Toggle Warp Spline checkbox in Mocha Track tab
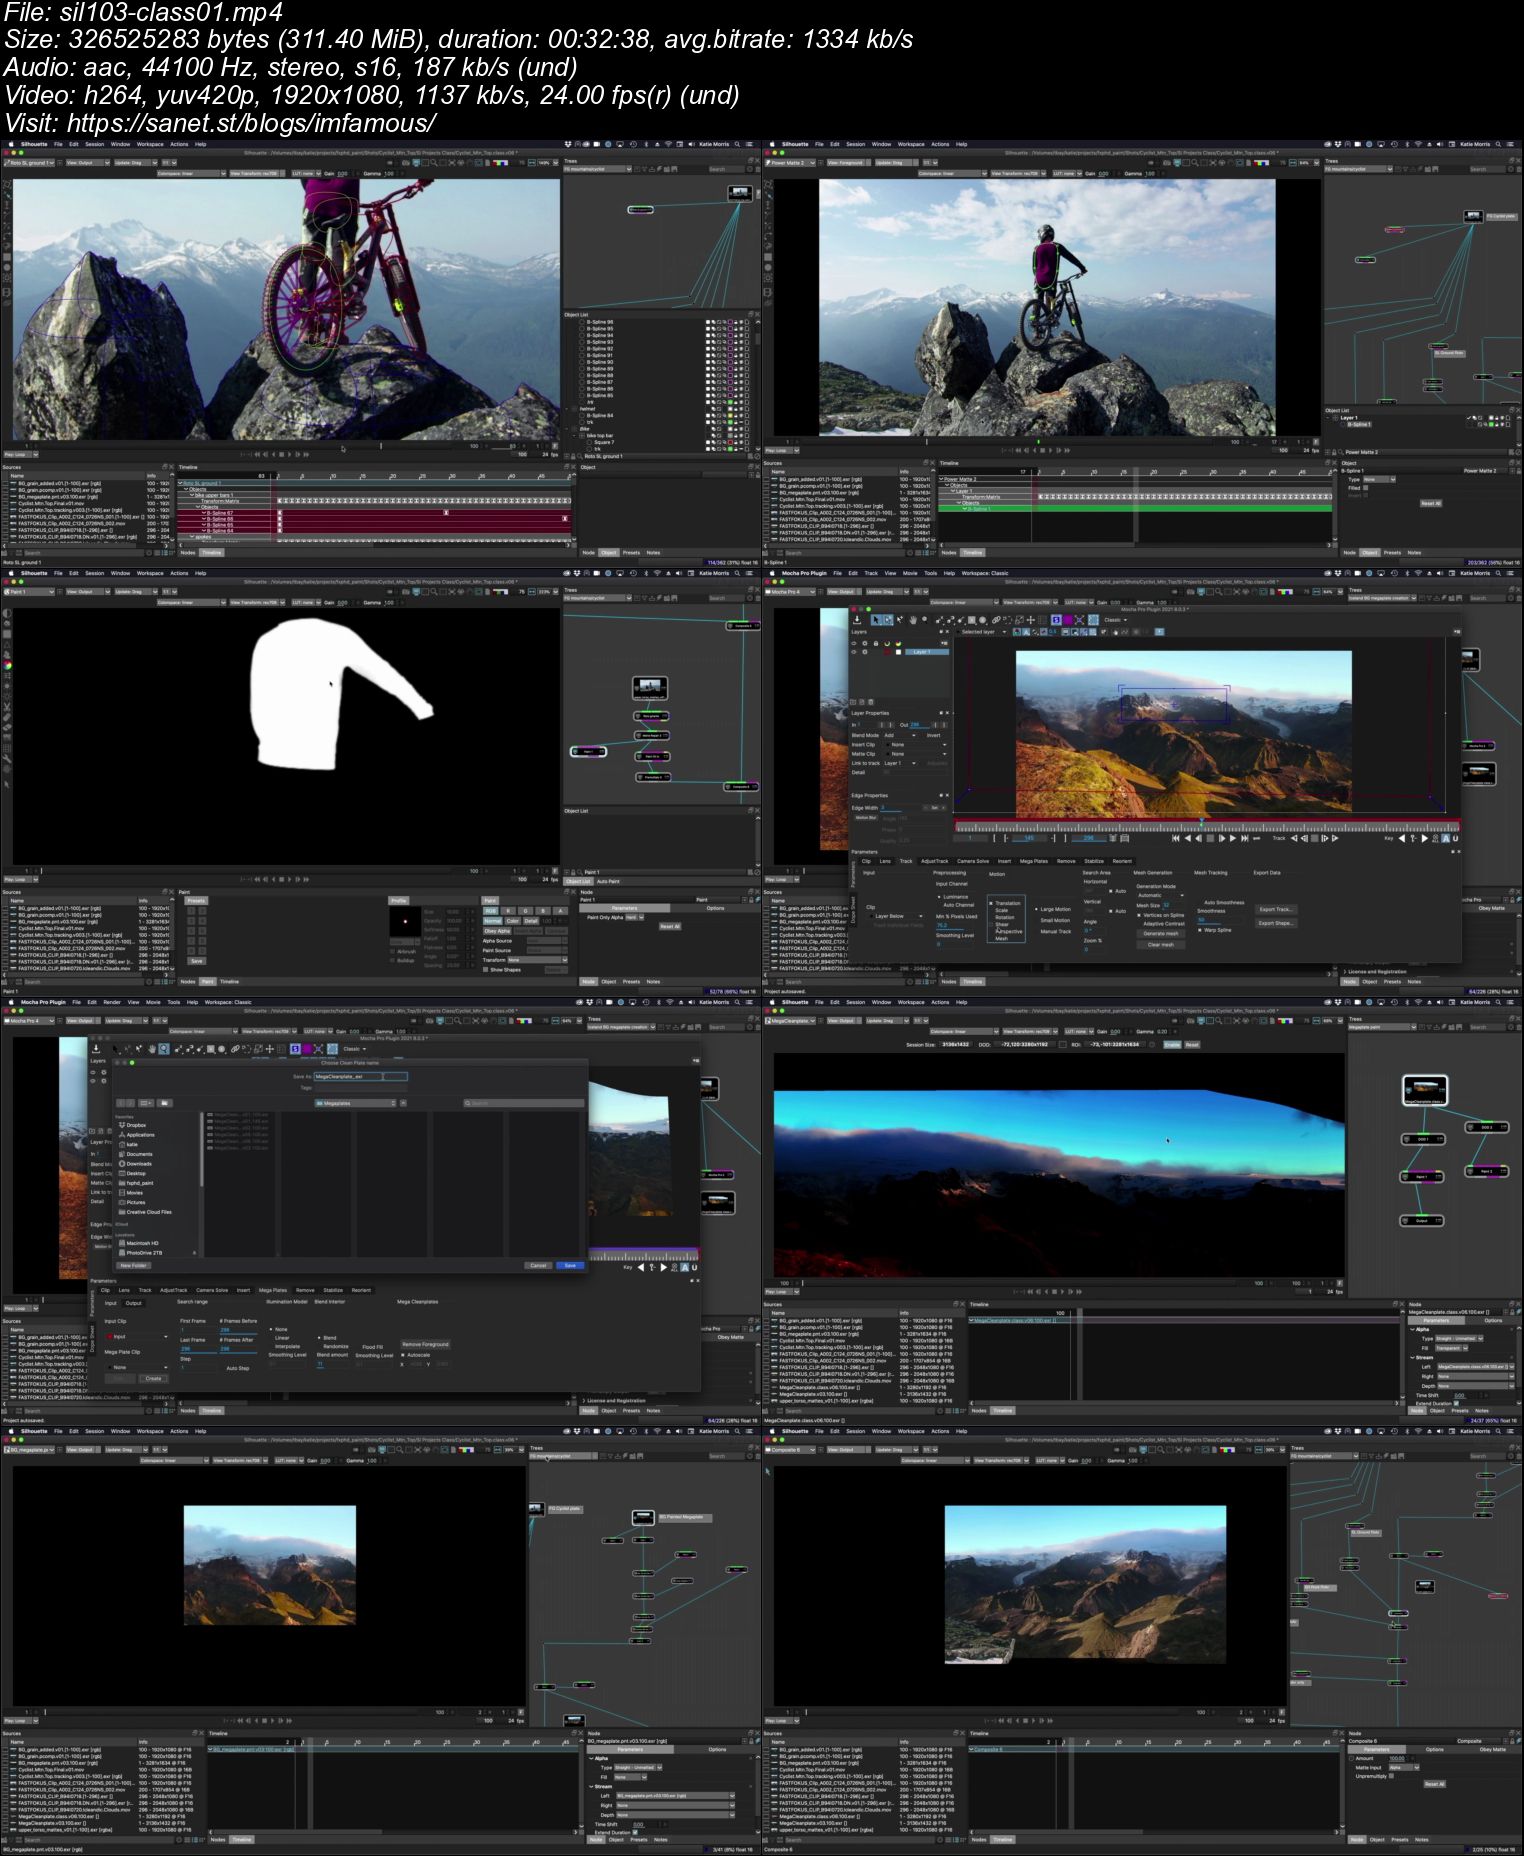1524x1856 pixels. click(x=1200, y=930)
